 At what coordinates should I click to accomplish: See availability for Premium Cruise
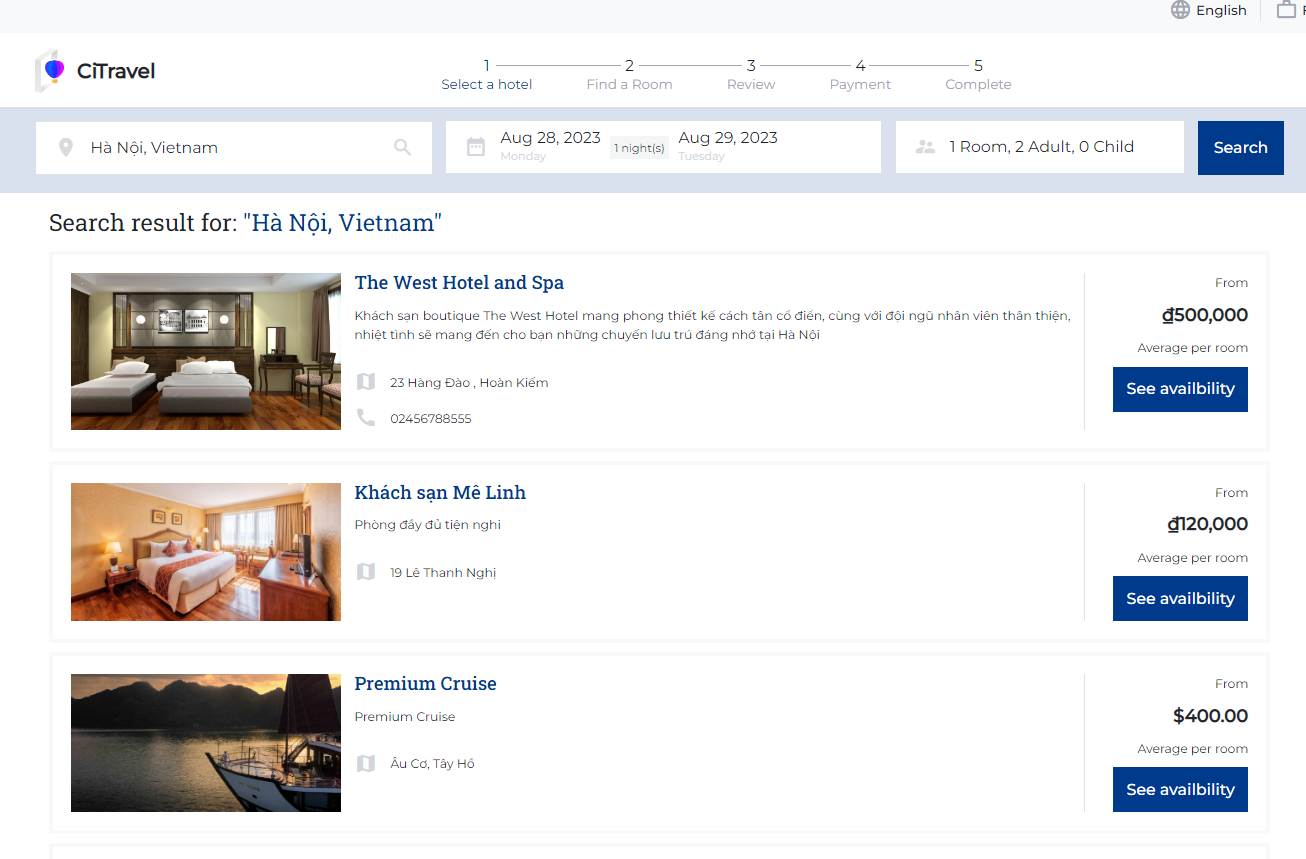(1180, 789)
